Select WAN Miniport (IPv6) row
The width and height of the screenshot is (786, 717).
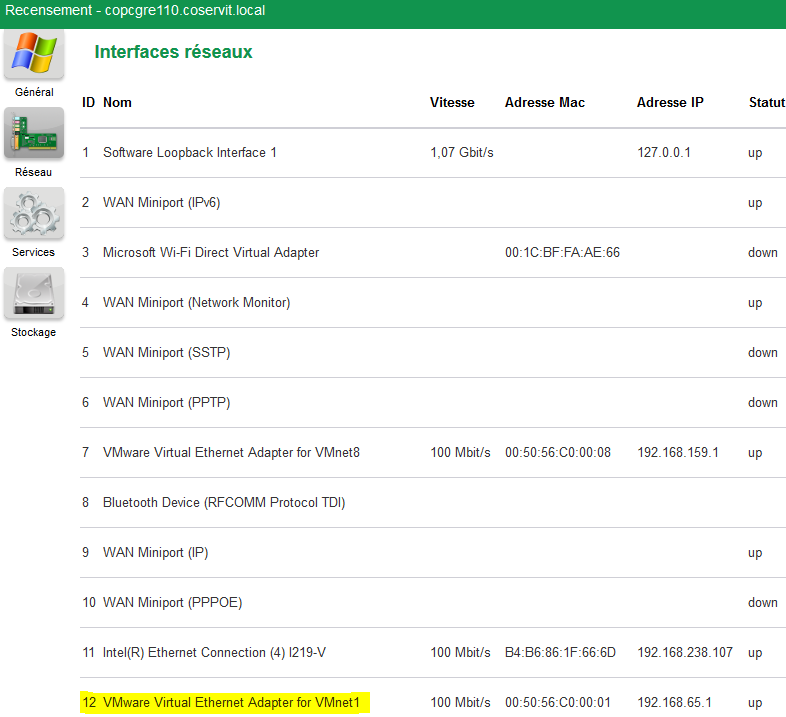point(433,203)
